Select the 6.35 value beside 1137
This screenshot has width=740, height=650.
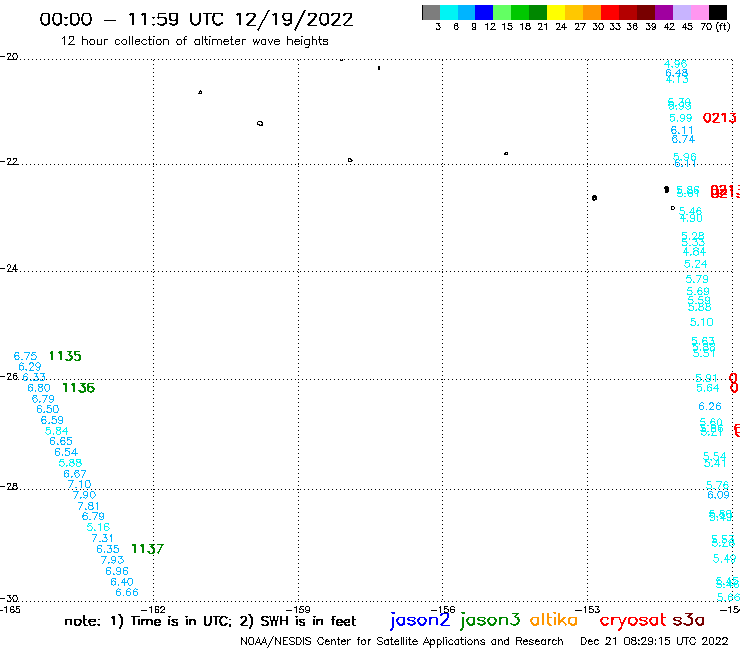coord(108,549)
